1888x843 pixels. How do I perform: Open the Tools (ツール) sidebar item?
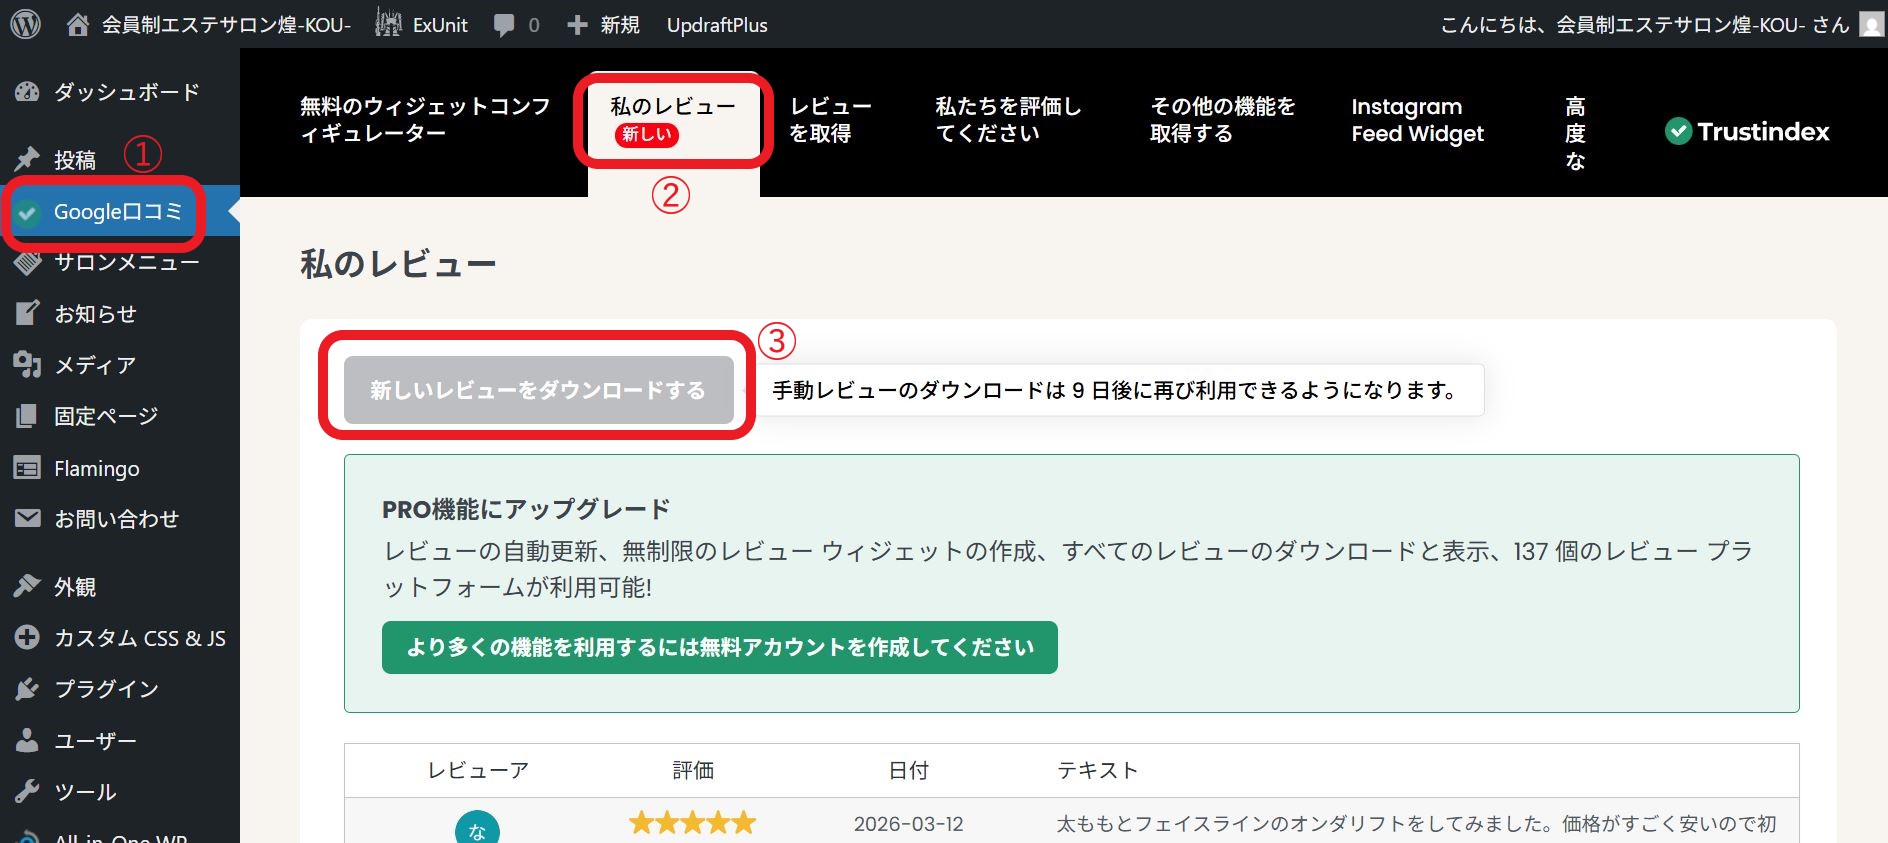(x=85, y=792)
